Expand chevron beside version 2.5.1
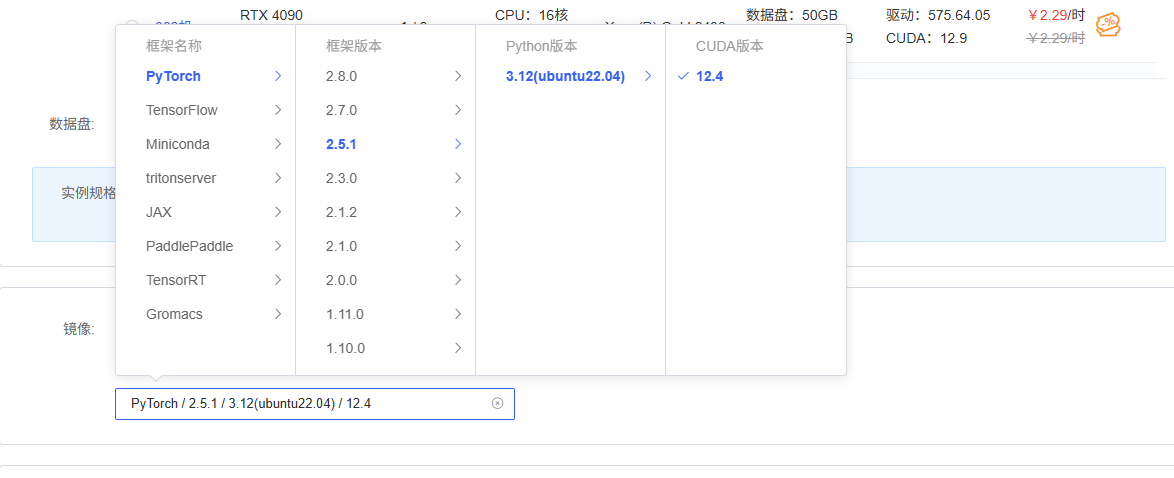The width and height of the screenshot is (1174, 478). (458, 144)
